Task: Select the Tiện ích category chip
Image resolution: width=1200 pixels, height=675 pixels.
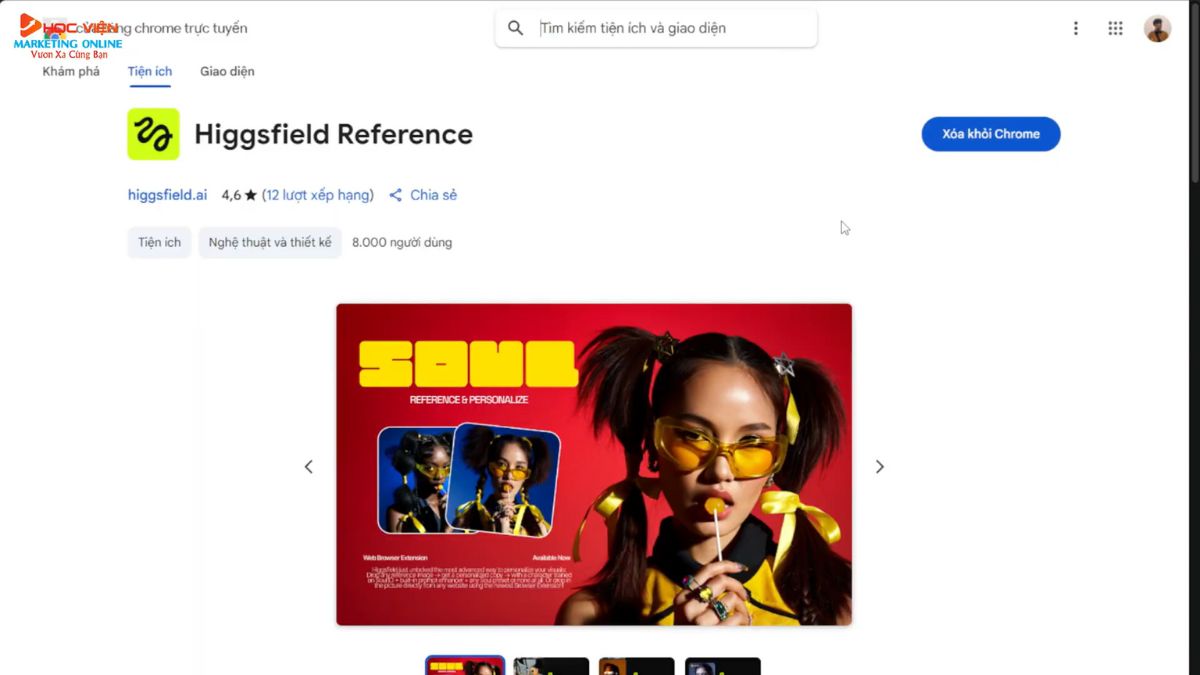Action: click(159, 242)
